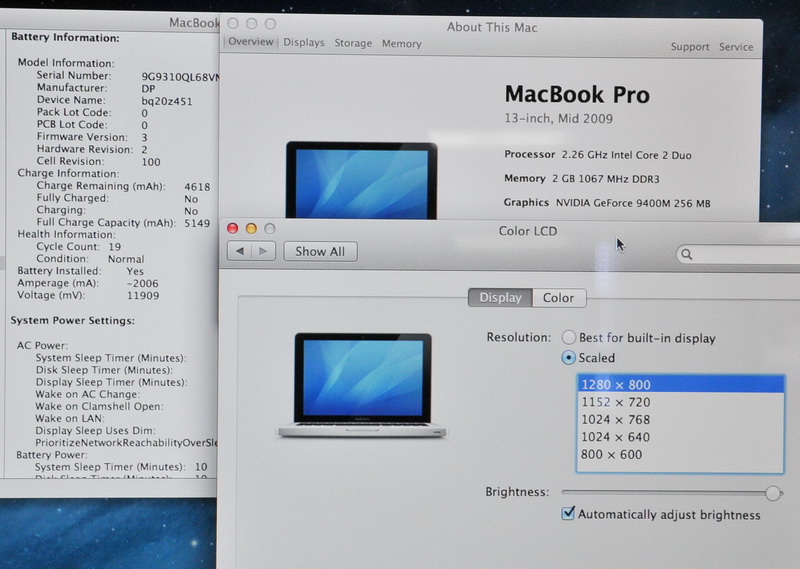Click the laptop preview image in Color LCD
The height and width of the screenshot is (569, 800).
click(362, 385)
